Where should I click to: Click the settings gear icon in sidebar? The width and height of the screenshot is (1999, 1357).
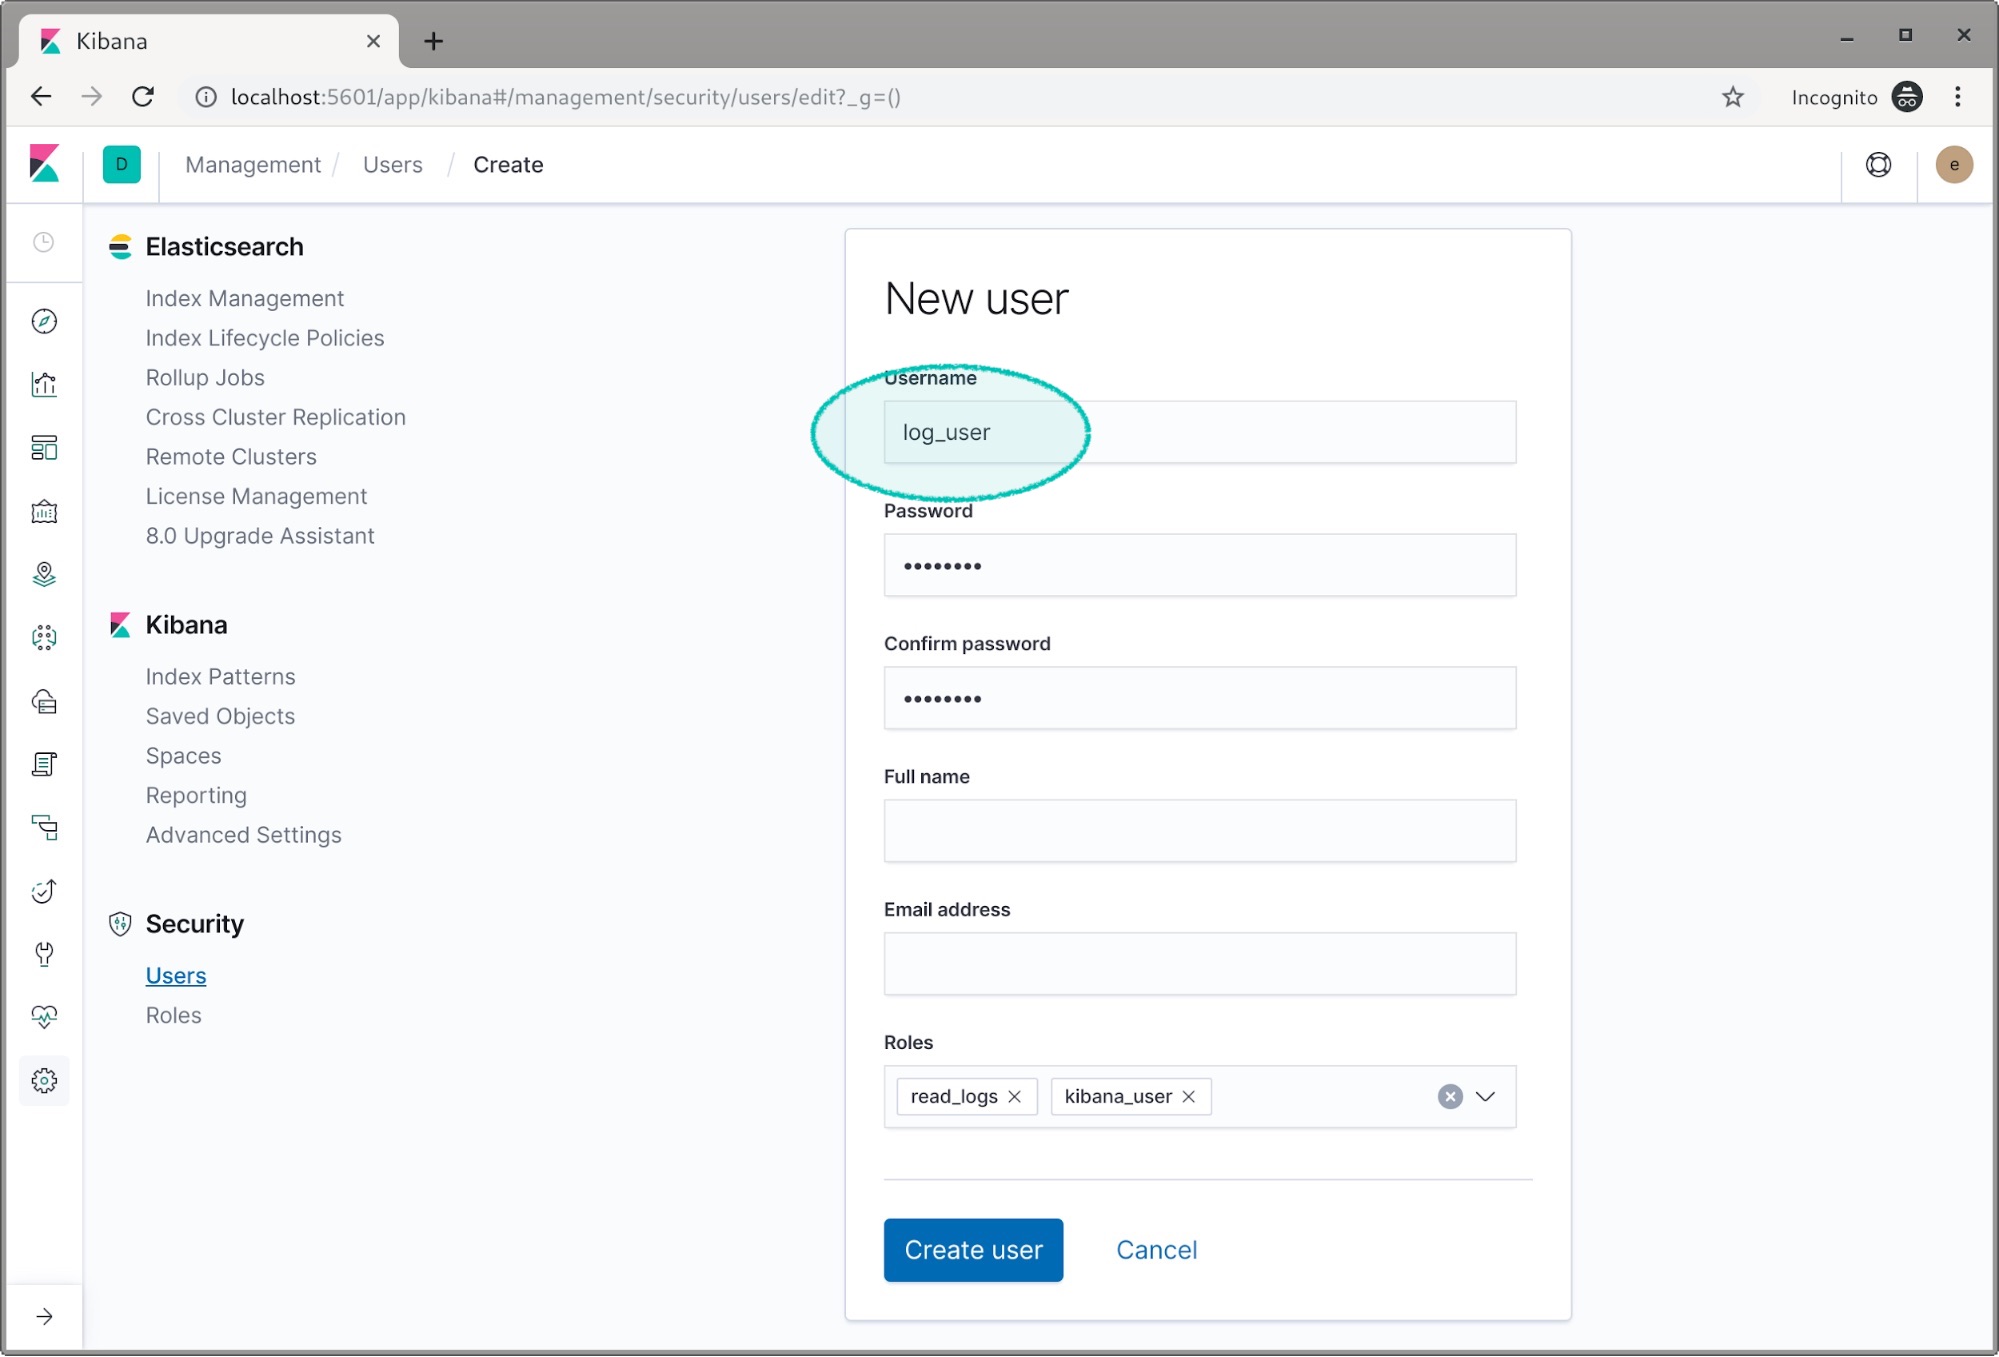pos(44,1080)
